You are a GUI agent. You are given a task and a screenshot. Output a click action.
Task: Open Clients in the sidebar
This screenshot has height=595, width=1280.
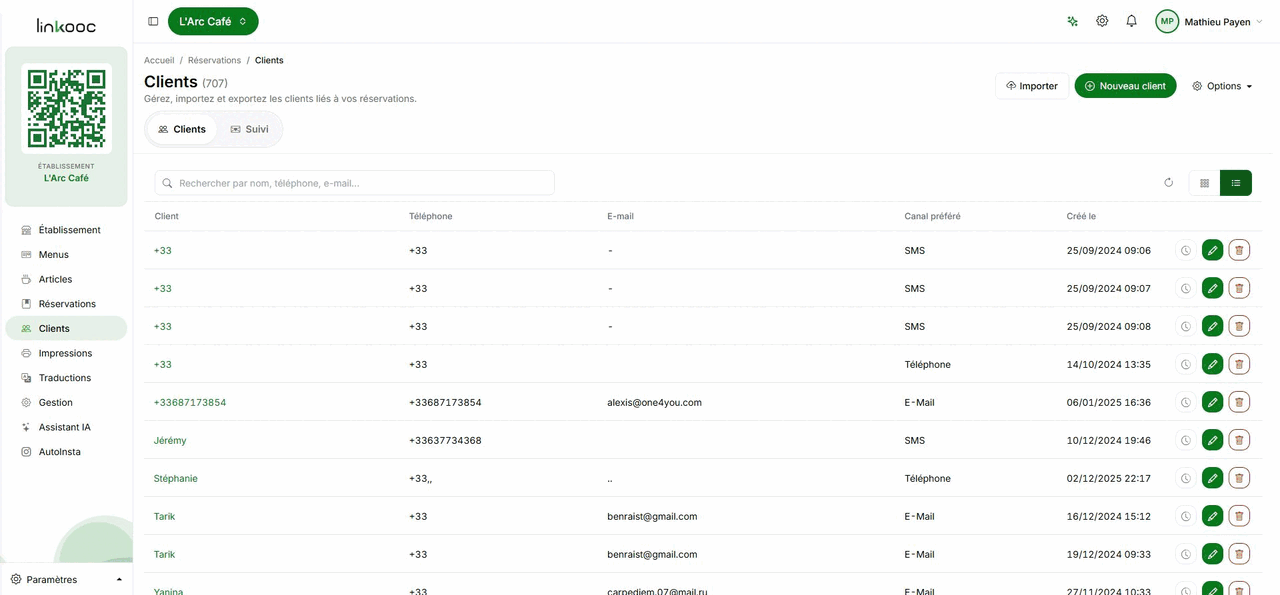pos(66,328)
